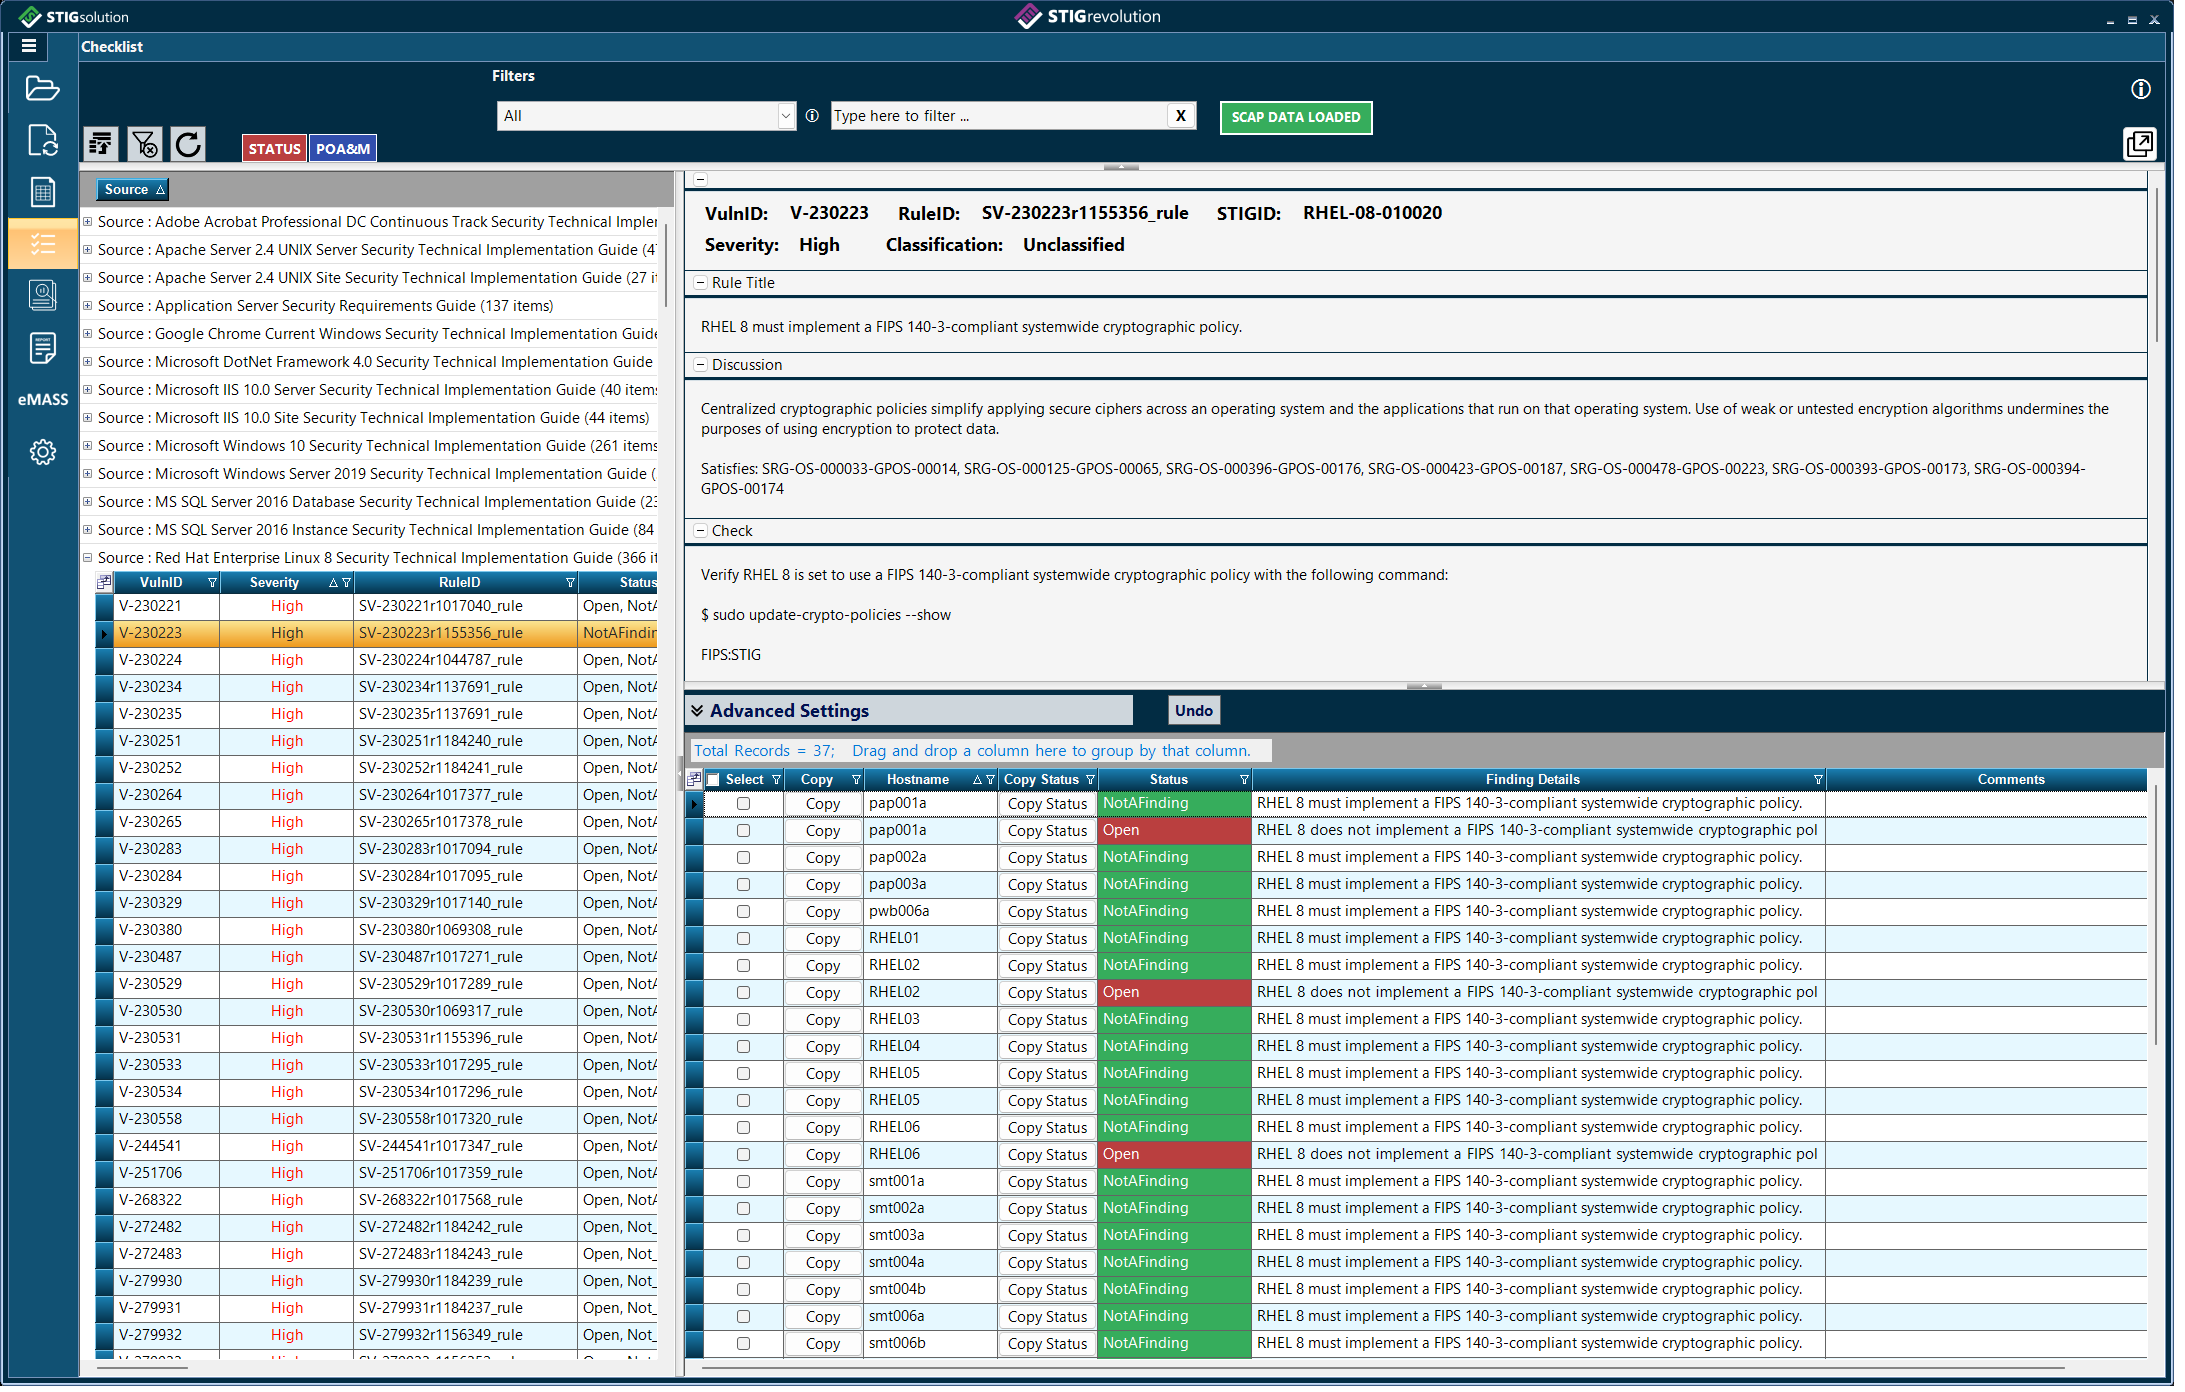Click the Undo button
This screenshot has width=2185, height=1392.
(x=1194, y=711)
